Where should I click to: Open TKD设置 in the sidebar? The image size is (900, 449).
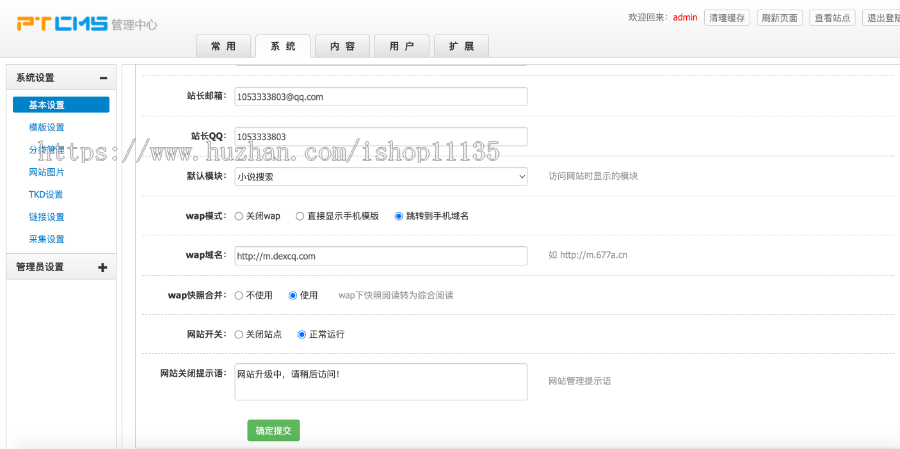click(x=46, y=194)
